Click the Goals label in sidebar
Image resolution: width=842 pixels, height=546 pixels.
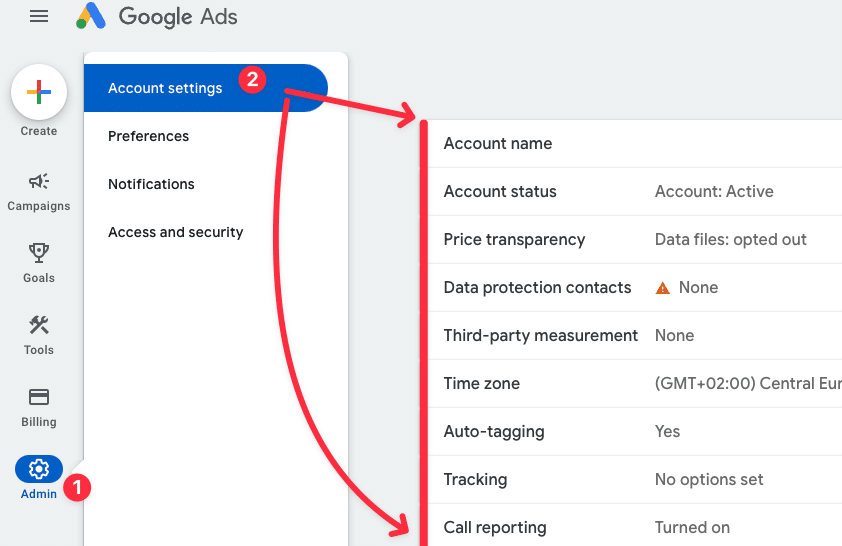[x=39, y=278]
